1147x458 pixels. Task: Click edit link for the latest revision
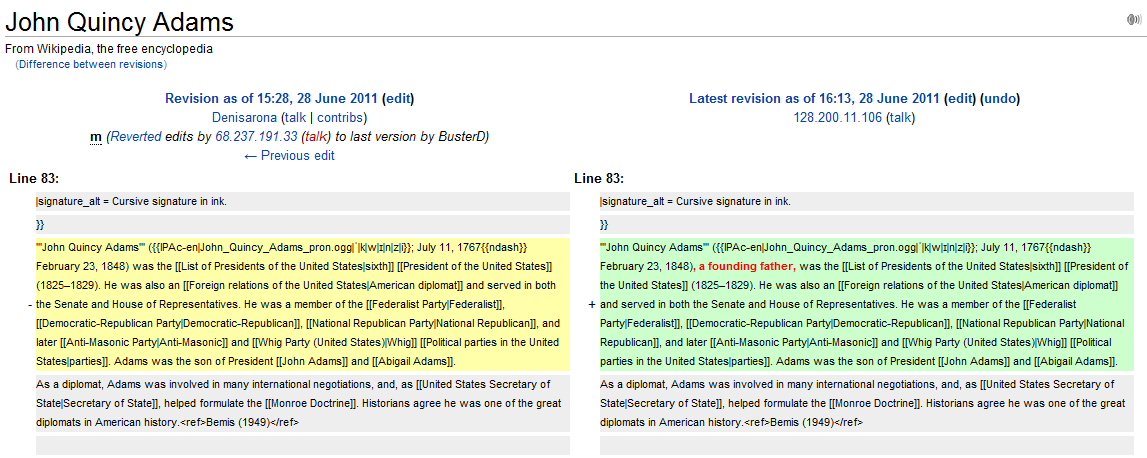pyautogui.click(x=960, y=99)
